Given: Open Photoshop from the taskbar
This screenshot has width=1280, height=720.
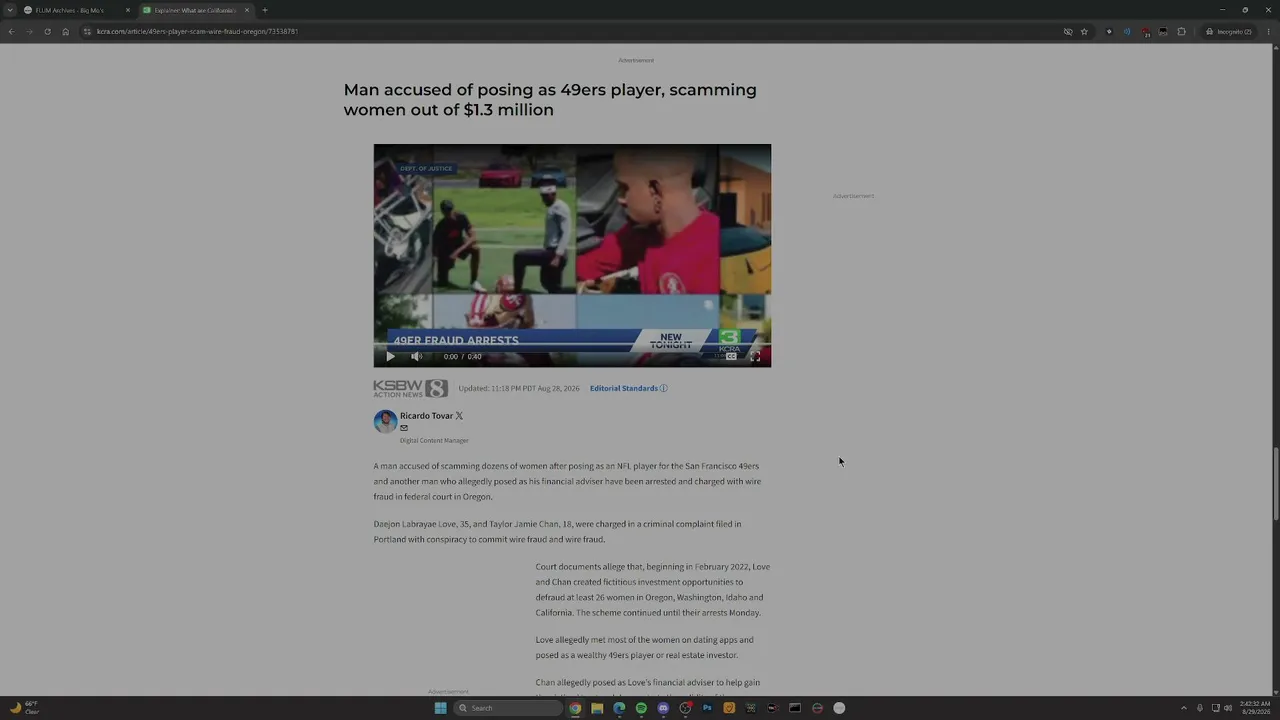Looking at the screenshot, I should [x=707, y=708].
